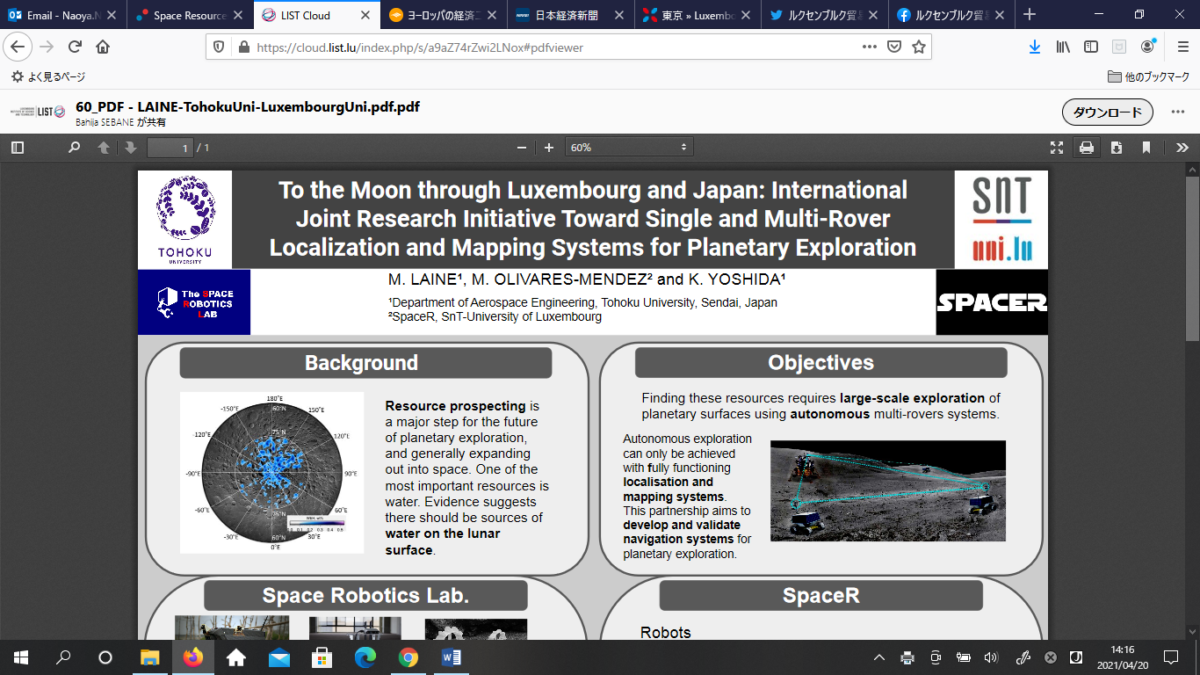The width and height of the screenshot is (1200, 675).
Task: Open a new browser tab
Action: coord(1029,15)
